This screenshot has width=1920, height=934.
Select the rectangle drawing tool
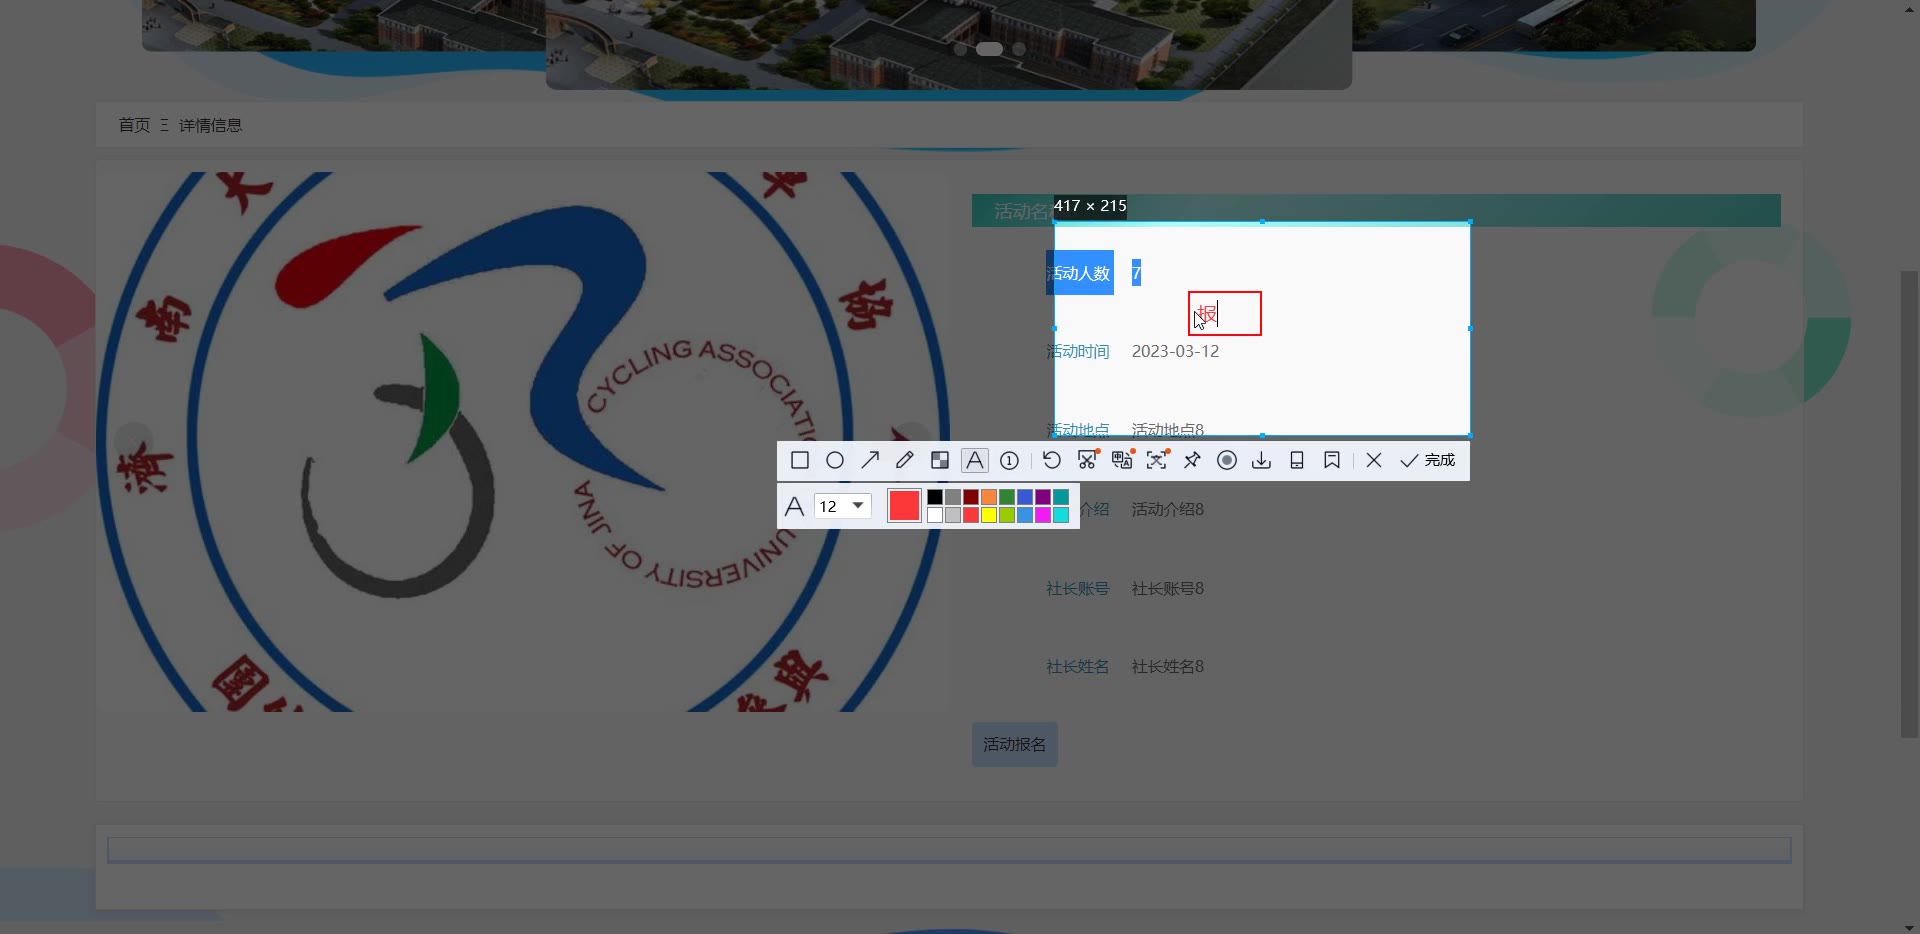coord(800,460)
